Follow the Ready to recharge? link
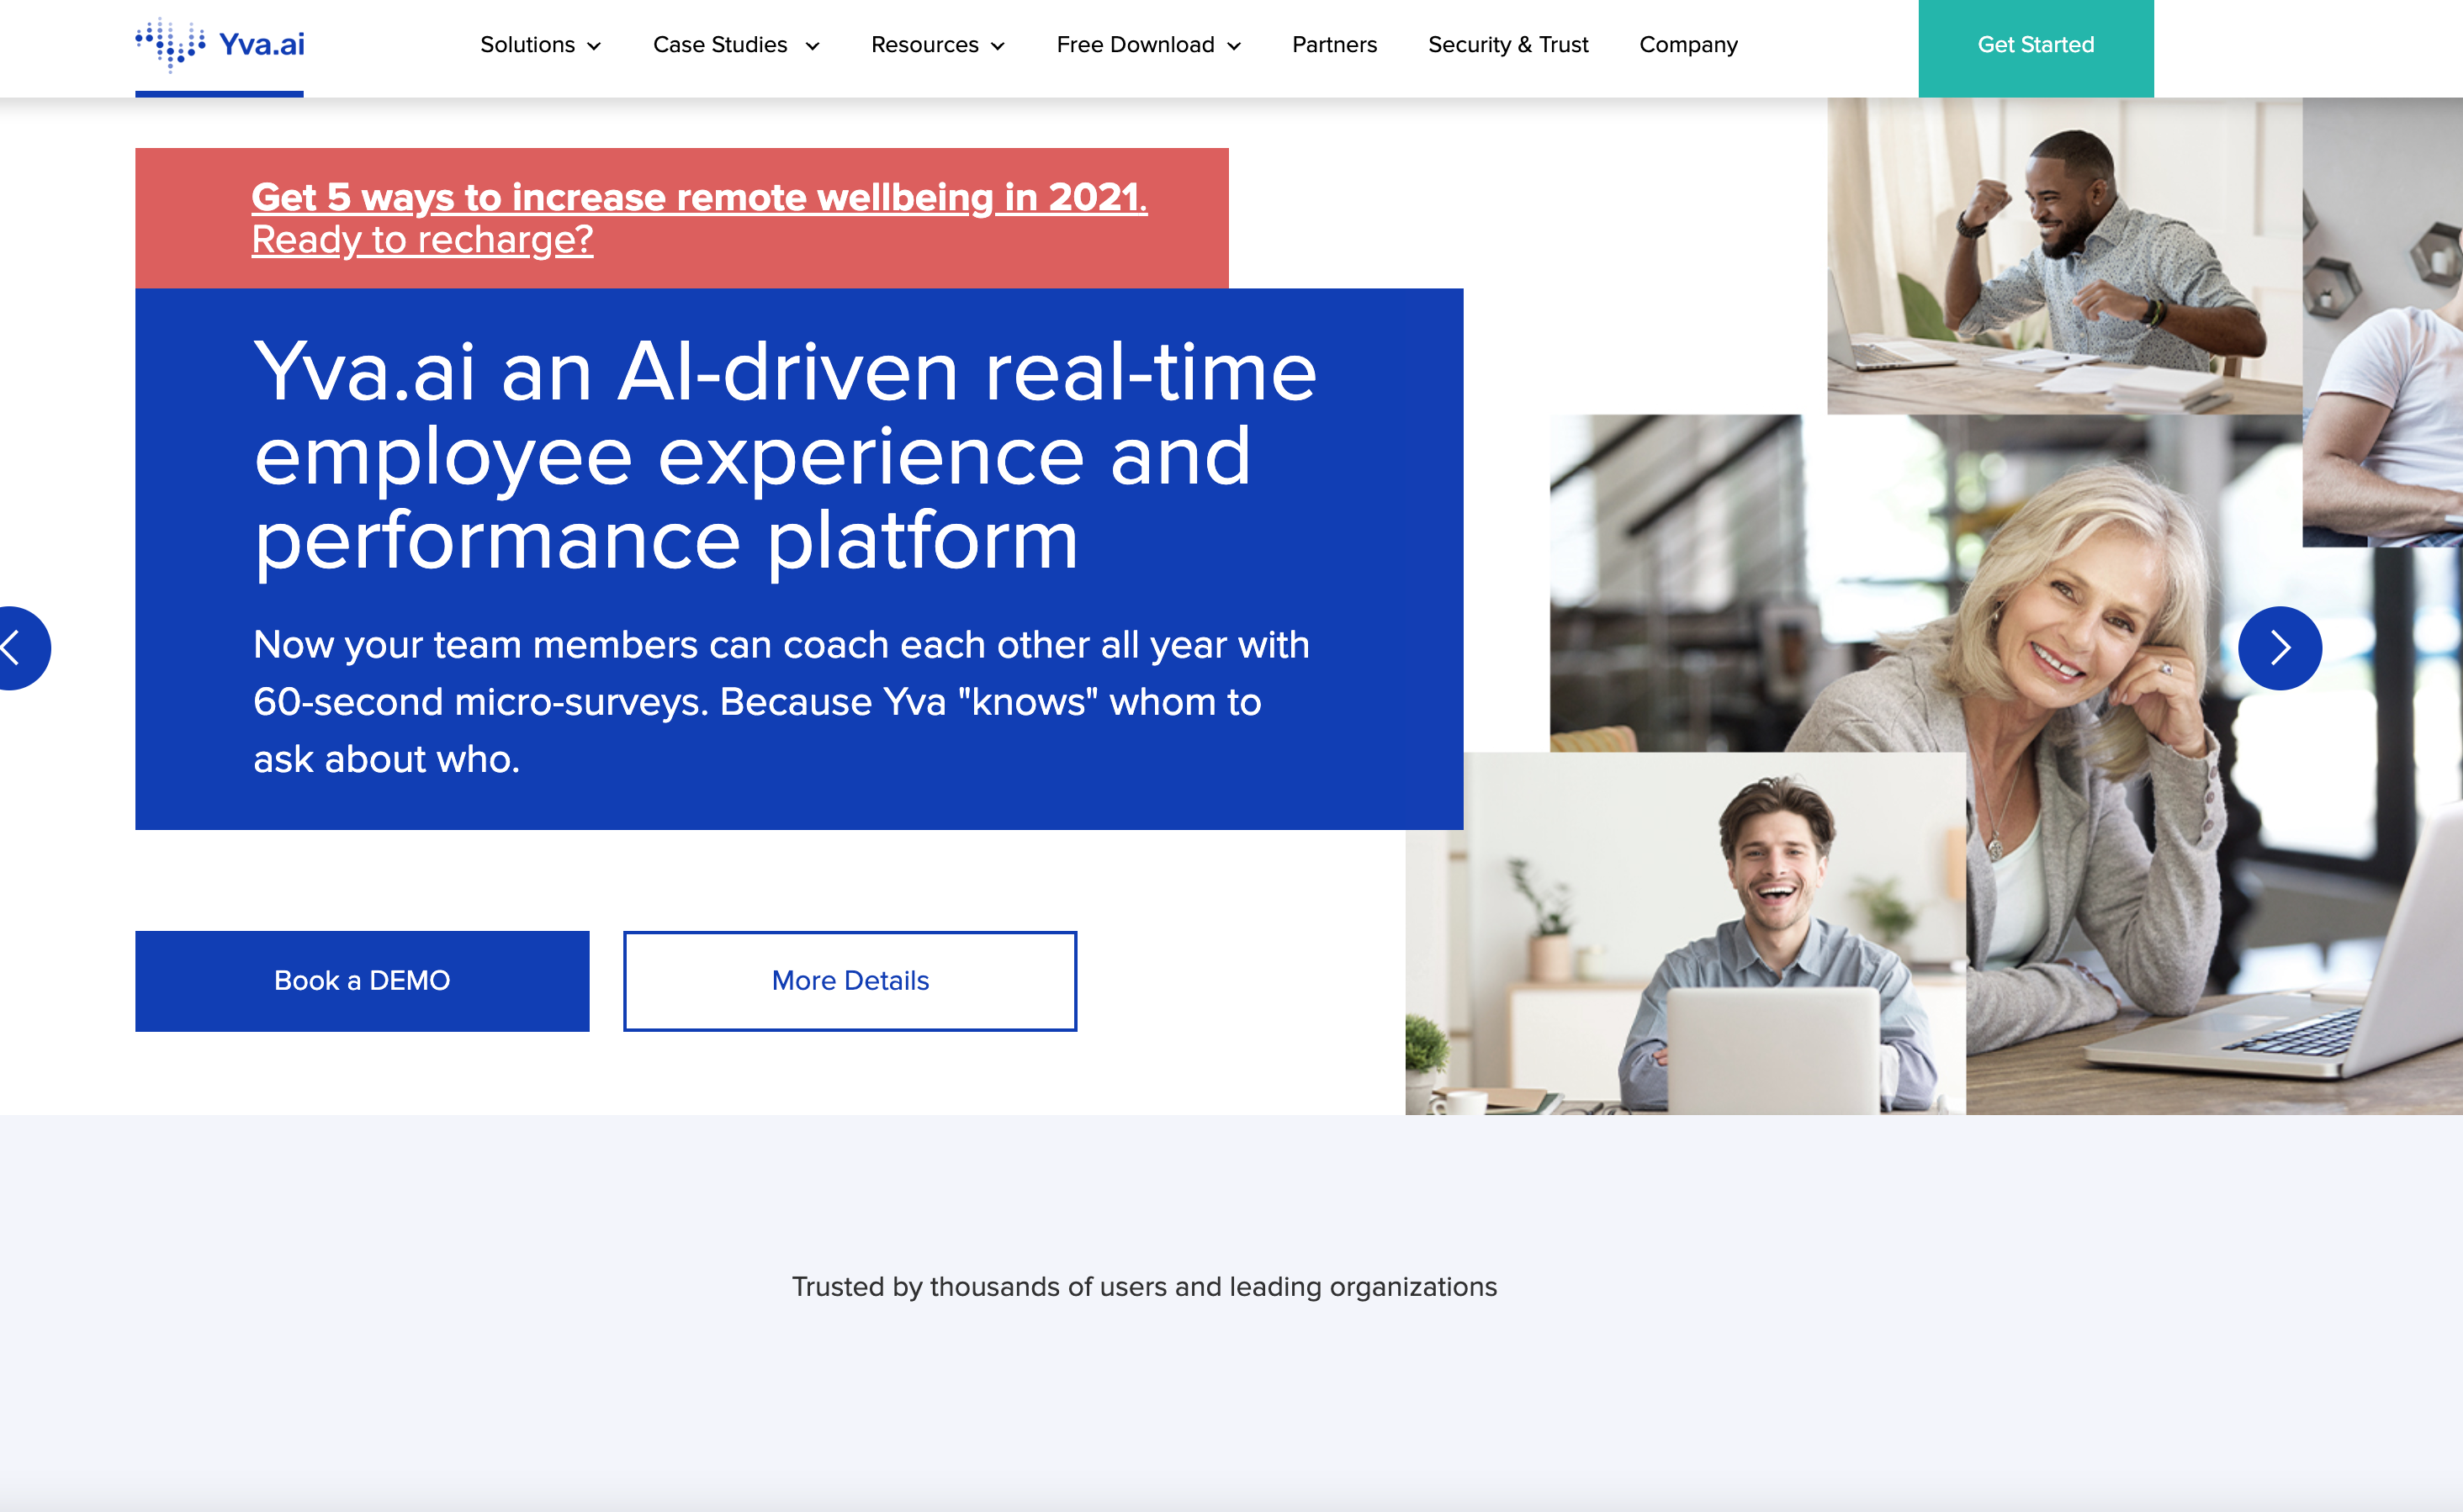Image resolution: width=2463 pixels, height=1512 pixels. click(x=422, y=240)
